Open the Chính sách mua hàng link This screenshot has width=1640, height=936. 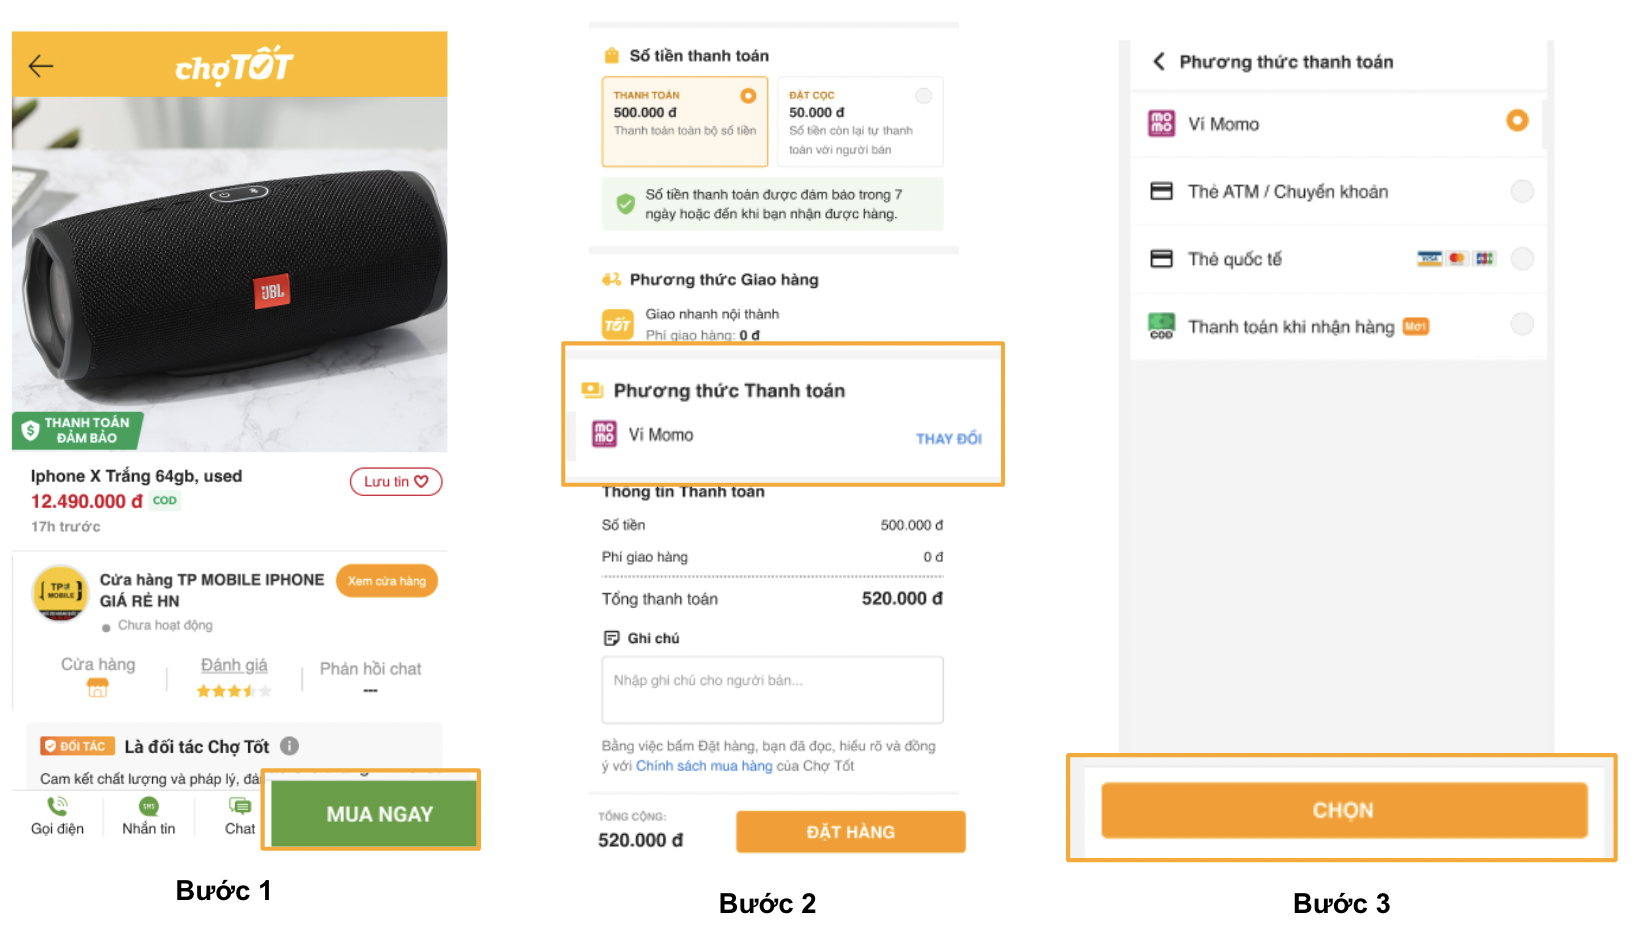coord(704,766)
